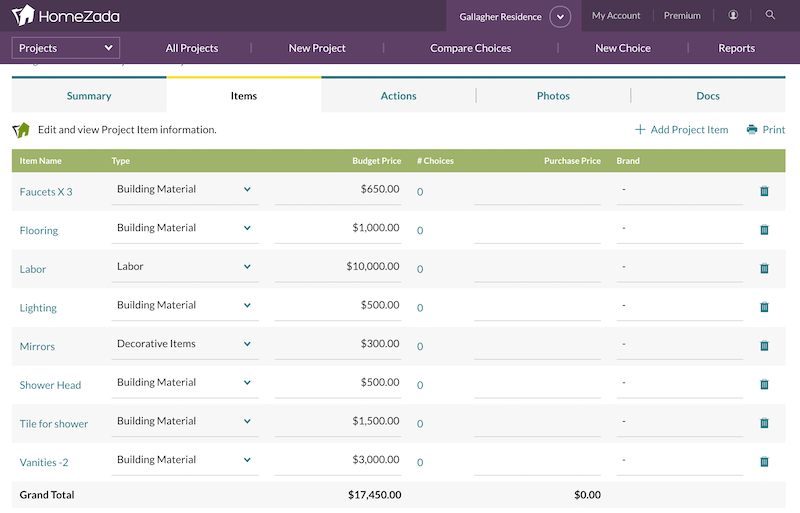Click Add Project Item

tap(681, 129)
